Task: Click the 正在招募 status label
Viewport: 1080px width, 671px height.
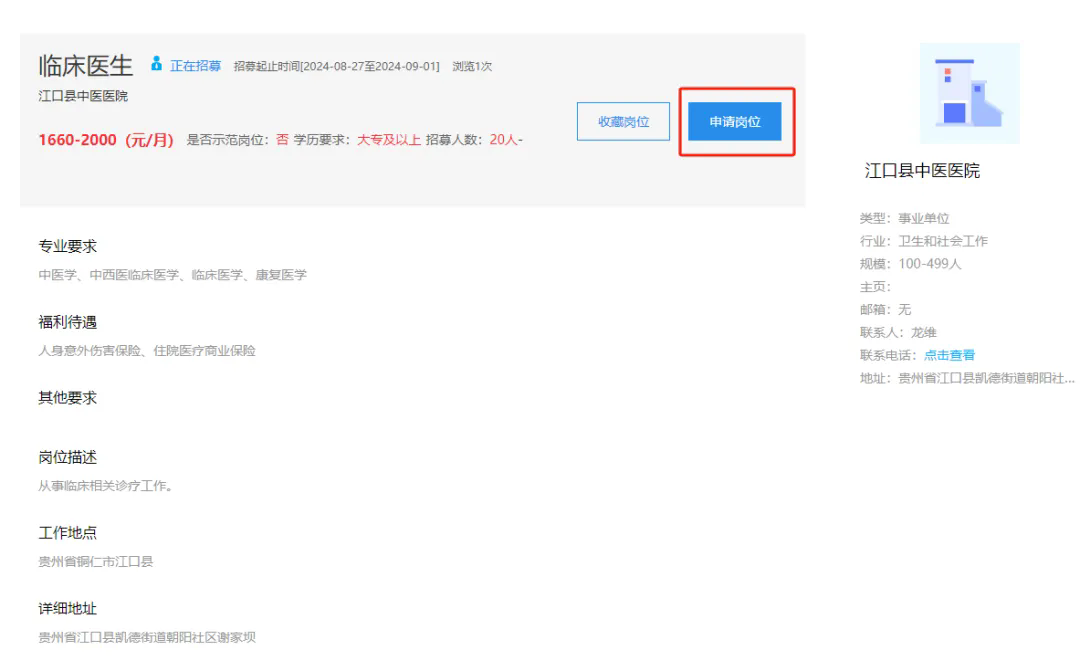Action: tap(195, 67)
